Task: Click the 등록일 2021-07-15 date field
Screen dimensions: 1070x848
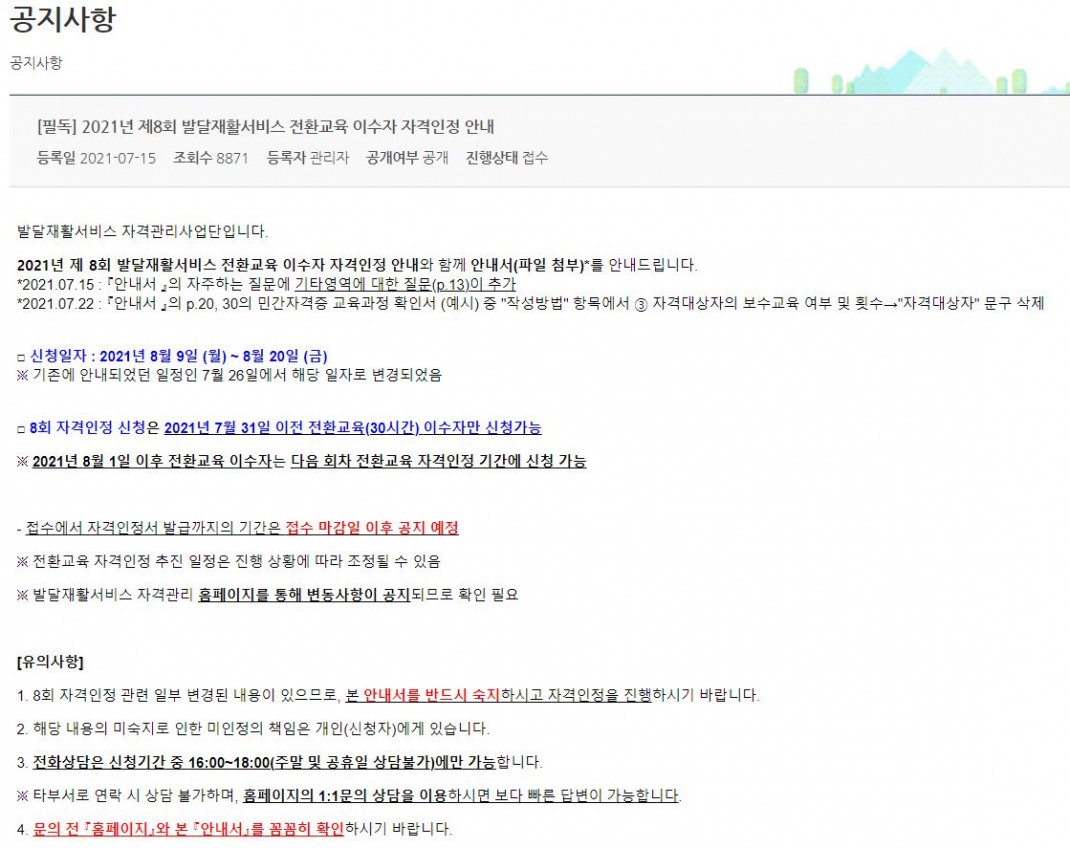Action: 96,158
